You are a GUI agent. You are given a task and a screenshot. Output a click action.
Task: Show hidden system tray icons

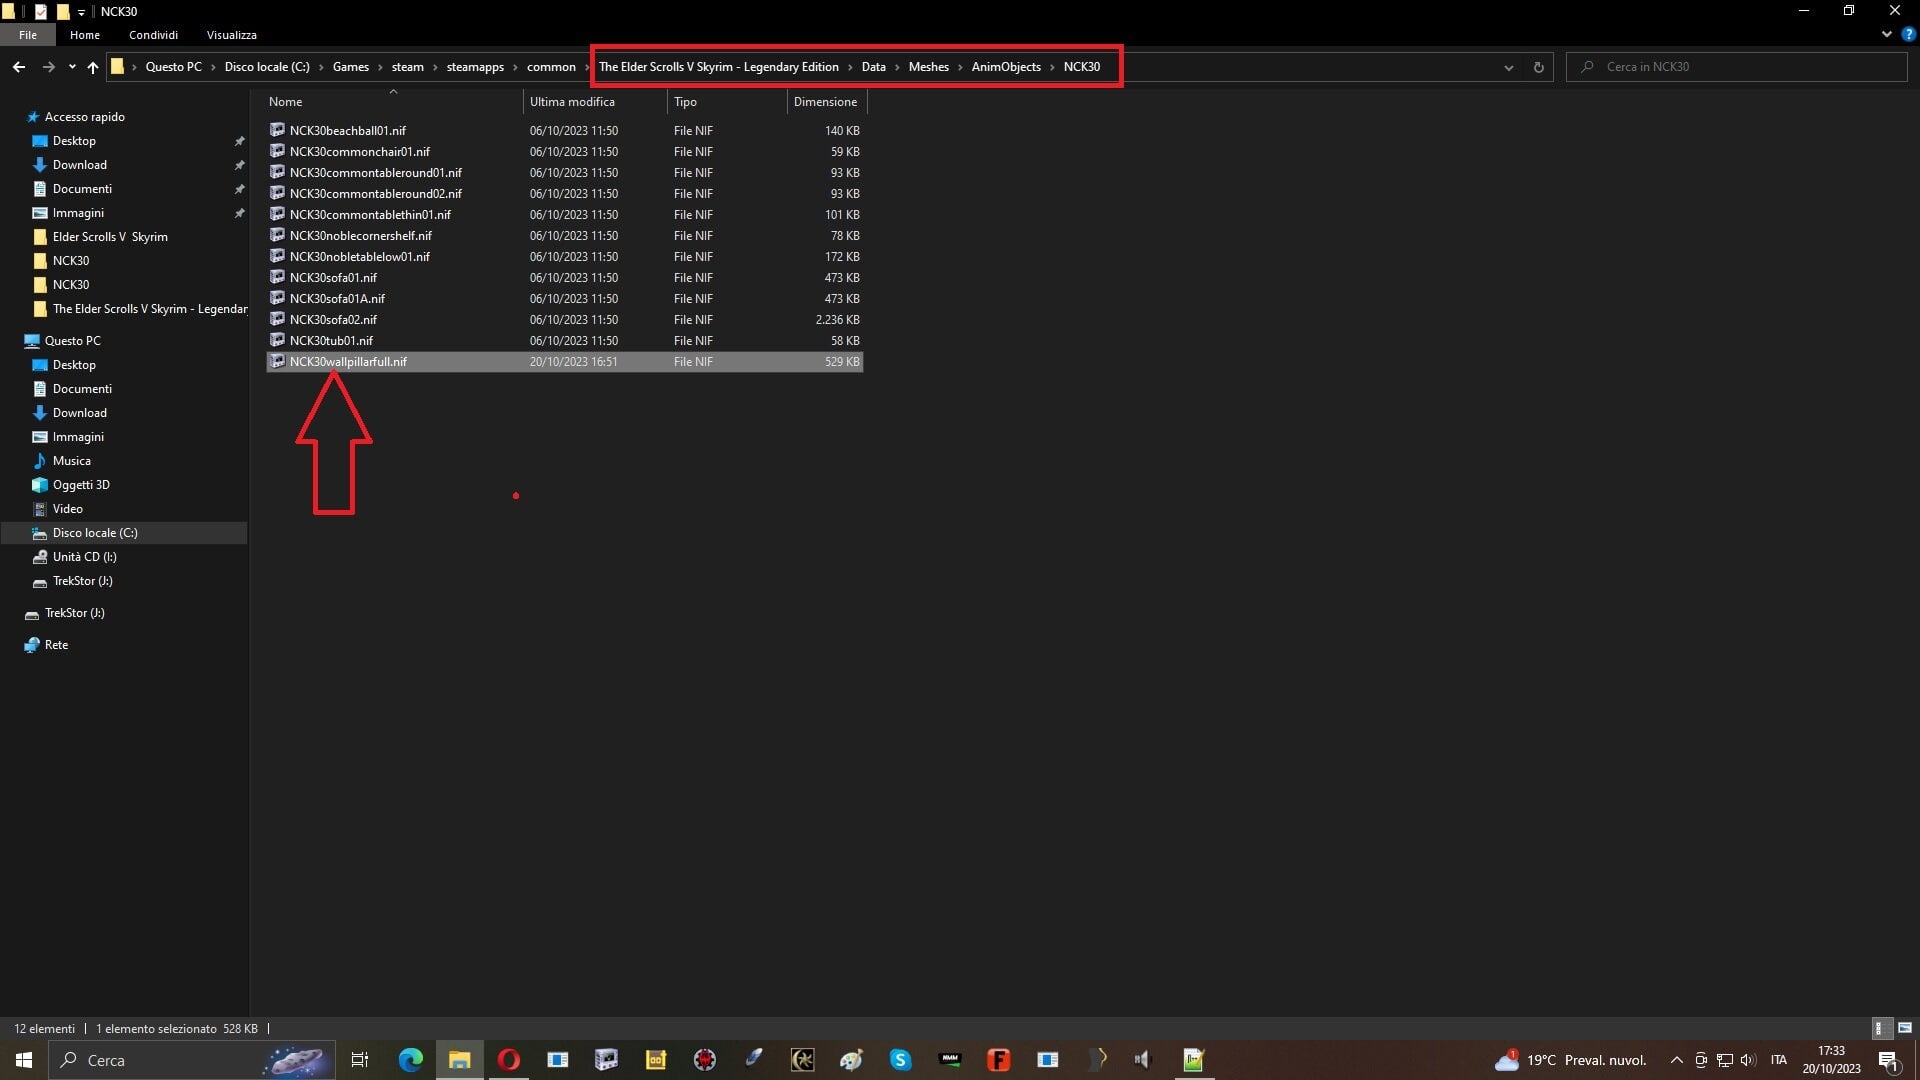click(1676, 1060)
